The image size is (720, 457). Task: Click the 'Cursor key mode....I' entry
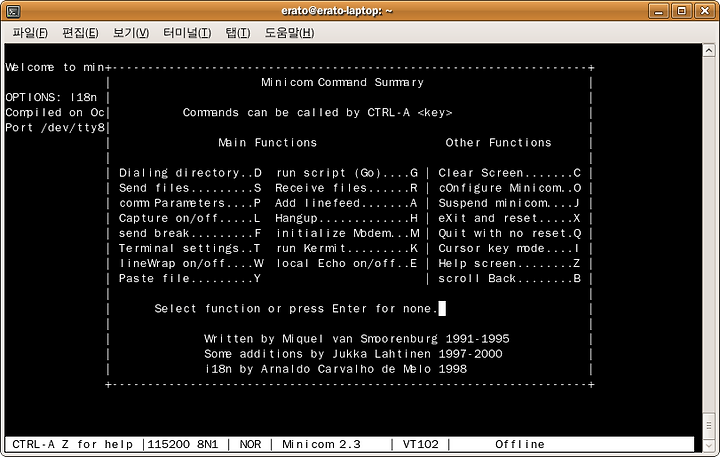pos(509,248)
